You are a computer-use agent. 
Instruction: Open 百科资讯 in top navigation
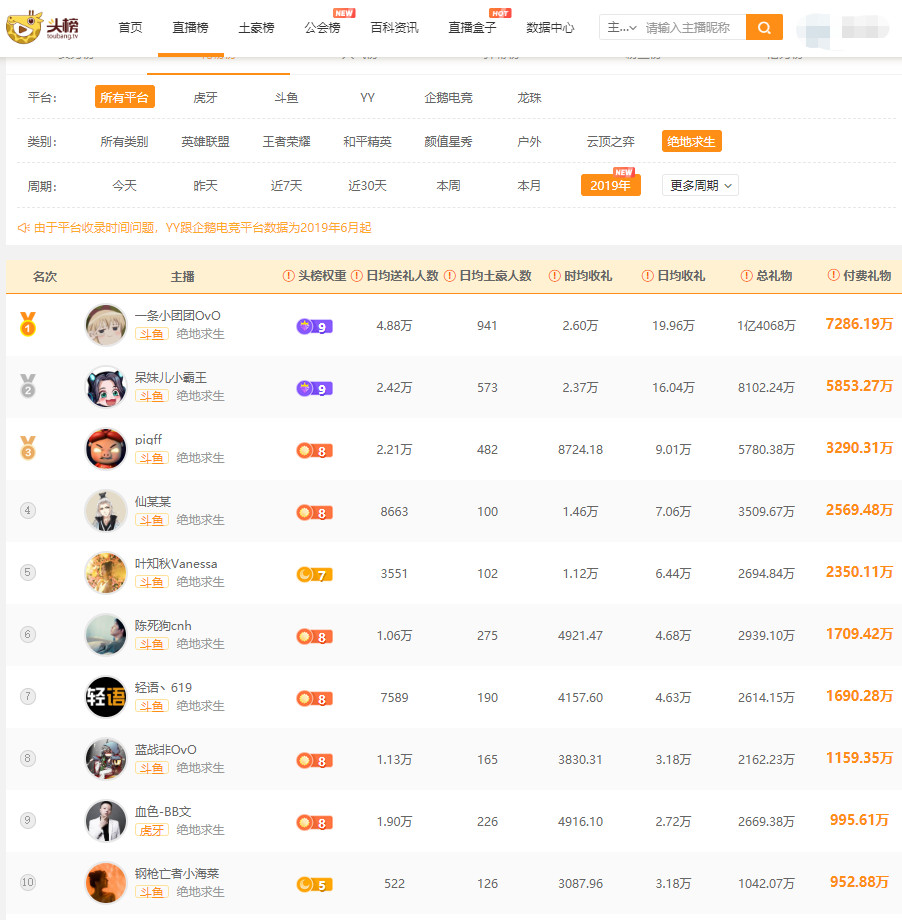tap(394, 28)
